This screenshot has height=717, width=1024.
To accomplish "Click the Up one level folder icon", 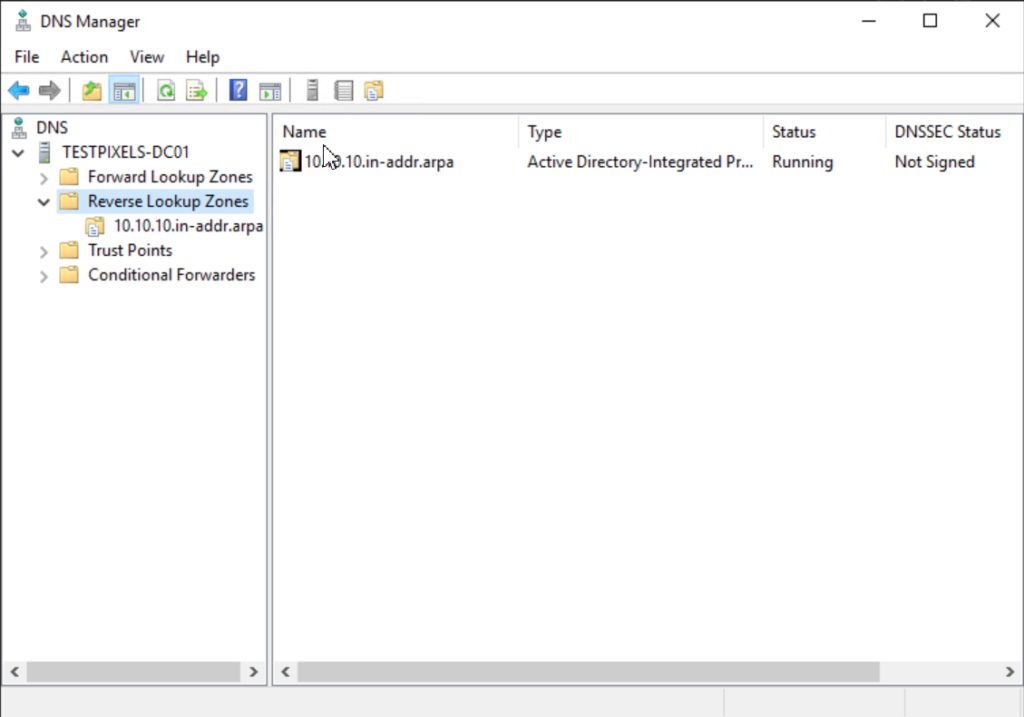I will (91, 90).
